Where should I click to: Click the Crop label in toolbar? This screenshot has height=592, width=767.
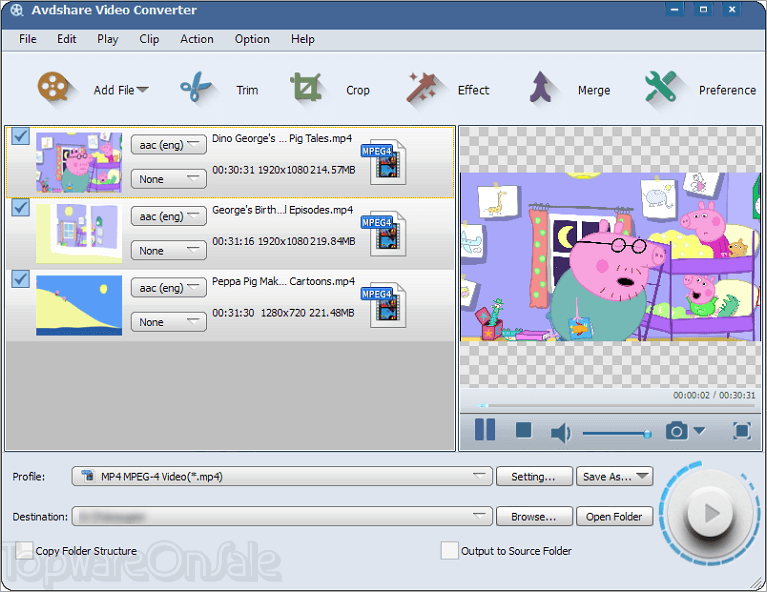click(358, 91)
